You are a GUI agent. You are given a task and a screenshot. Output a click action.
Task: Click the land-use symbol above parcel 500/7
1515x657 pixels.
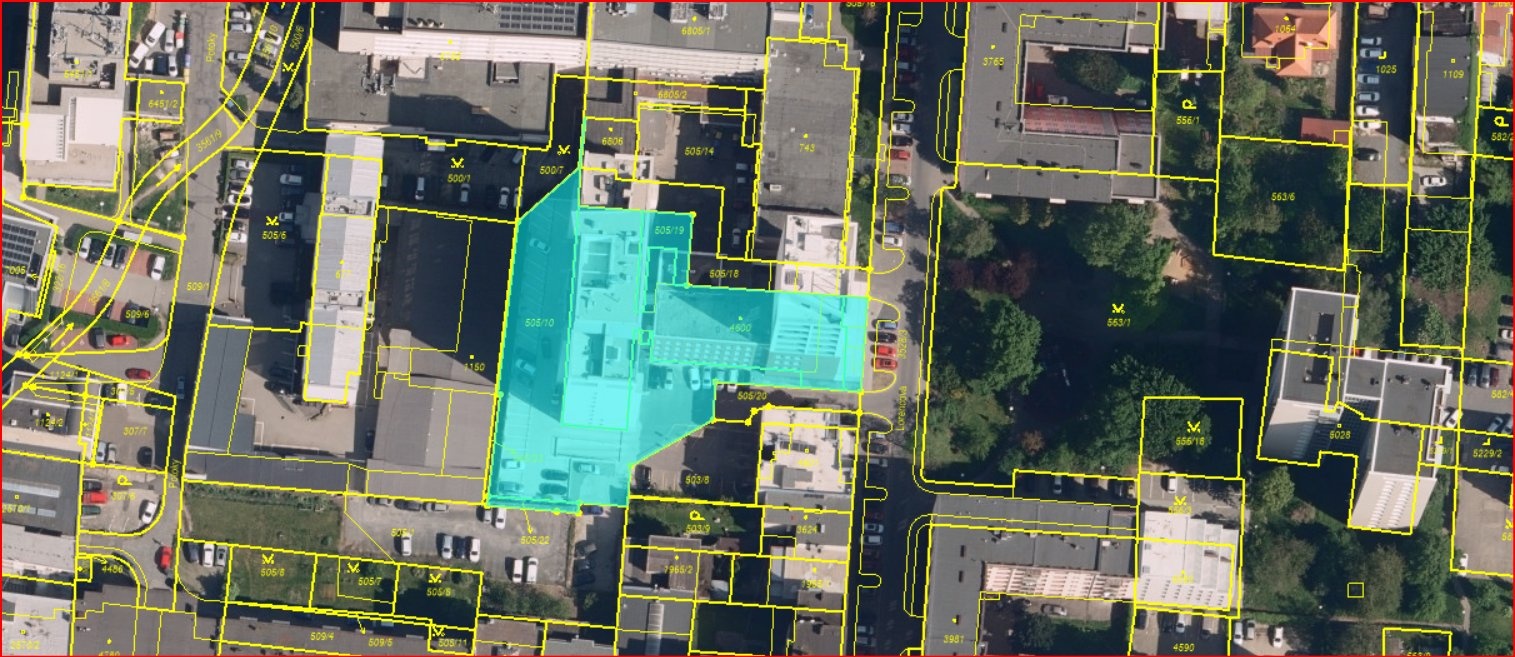[564, 152]
